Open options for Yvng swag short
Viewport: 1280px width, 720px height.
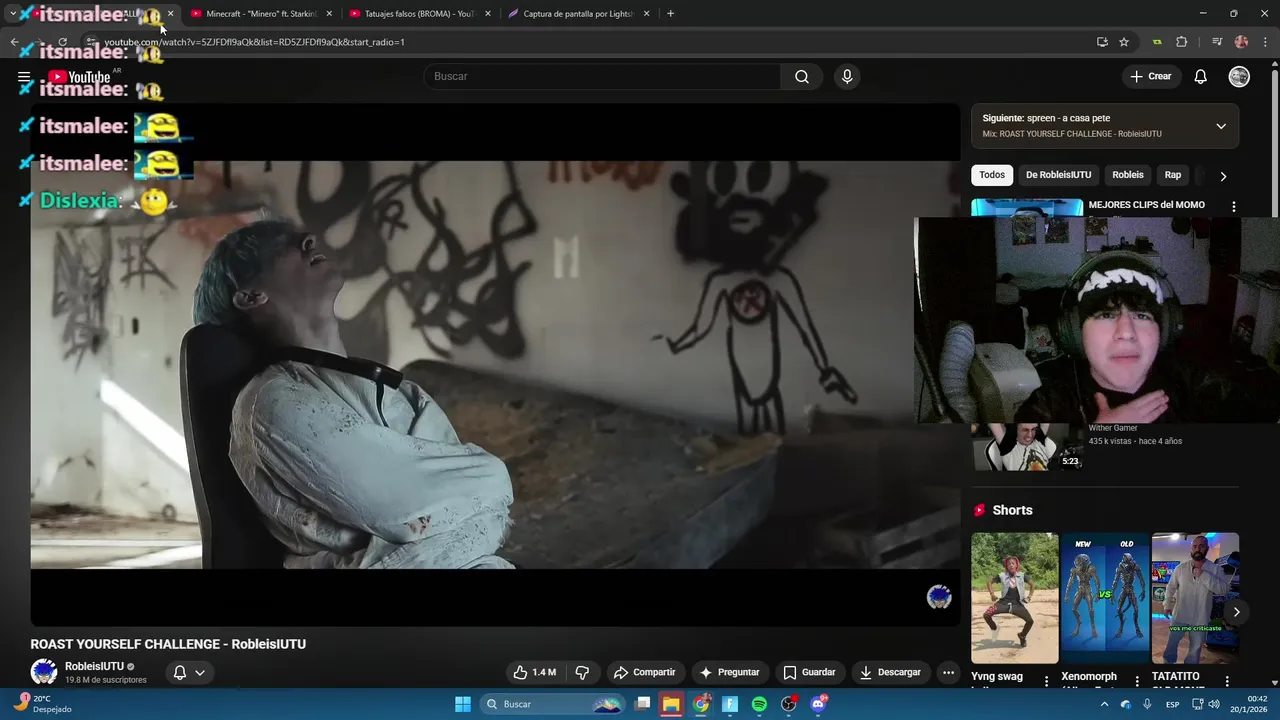[1047, 681]
